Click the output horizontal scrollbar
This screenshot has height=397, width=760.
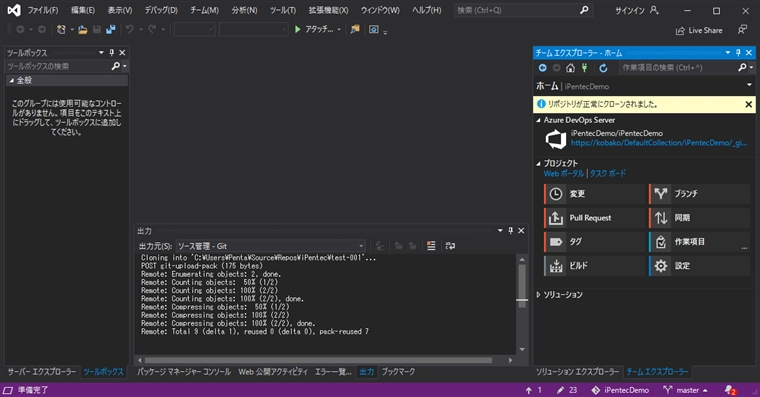[x=318, y=360]
